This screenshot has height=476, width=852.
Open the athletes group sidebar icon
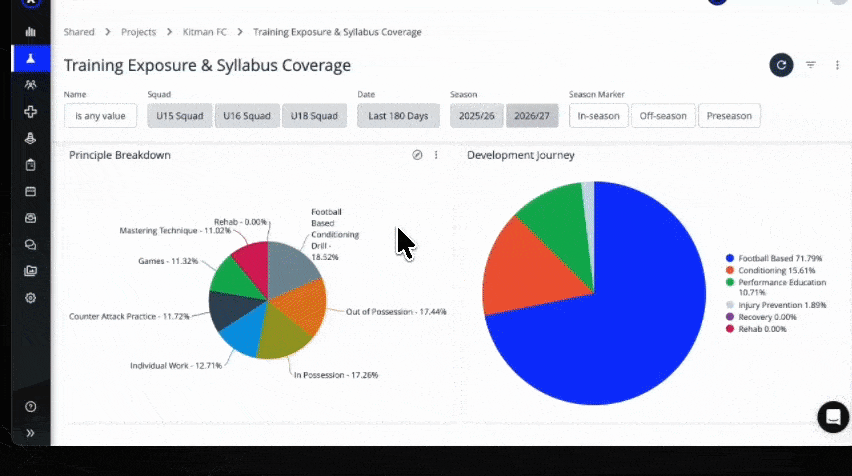[x=30, y=85]
